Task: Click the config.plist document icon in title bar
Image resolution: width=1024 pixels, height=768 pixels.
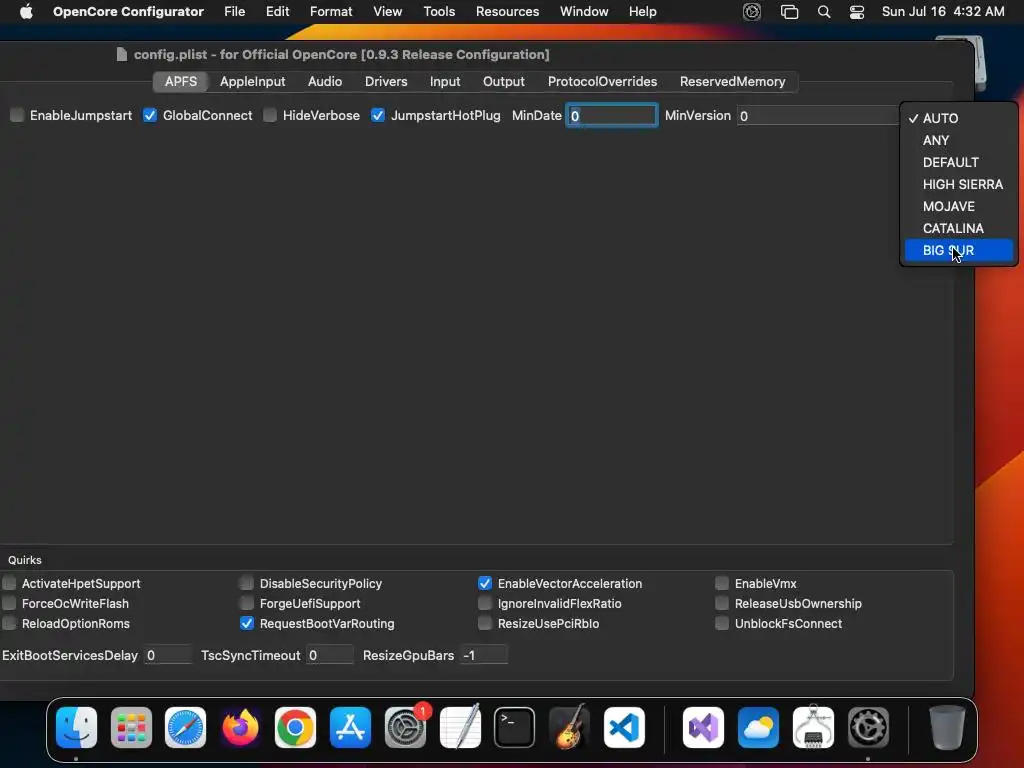Action: (121, 54)
